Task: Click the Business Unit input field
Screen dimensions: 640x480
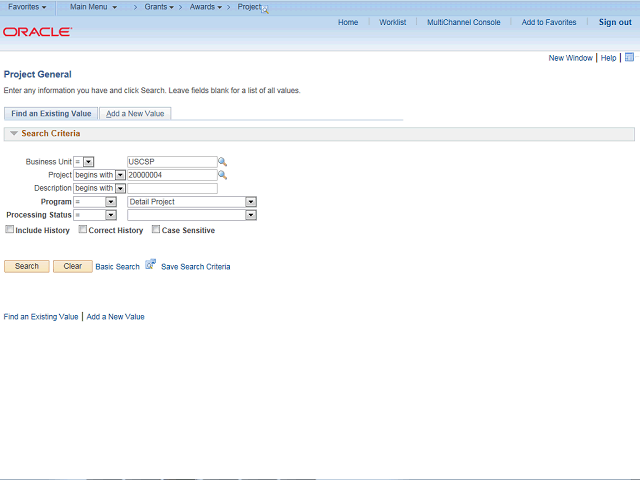Action: coord(172,162)
